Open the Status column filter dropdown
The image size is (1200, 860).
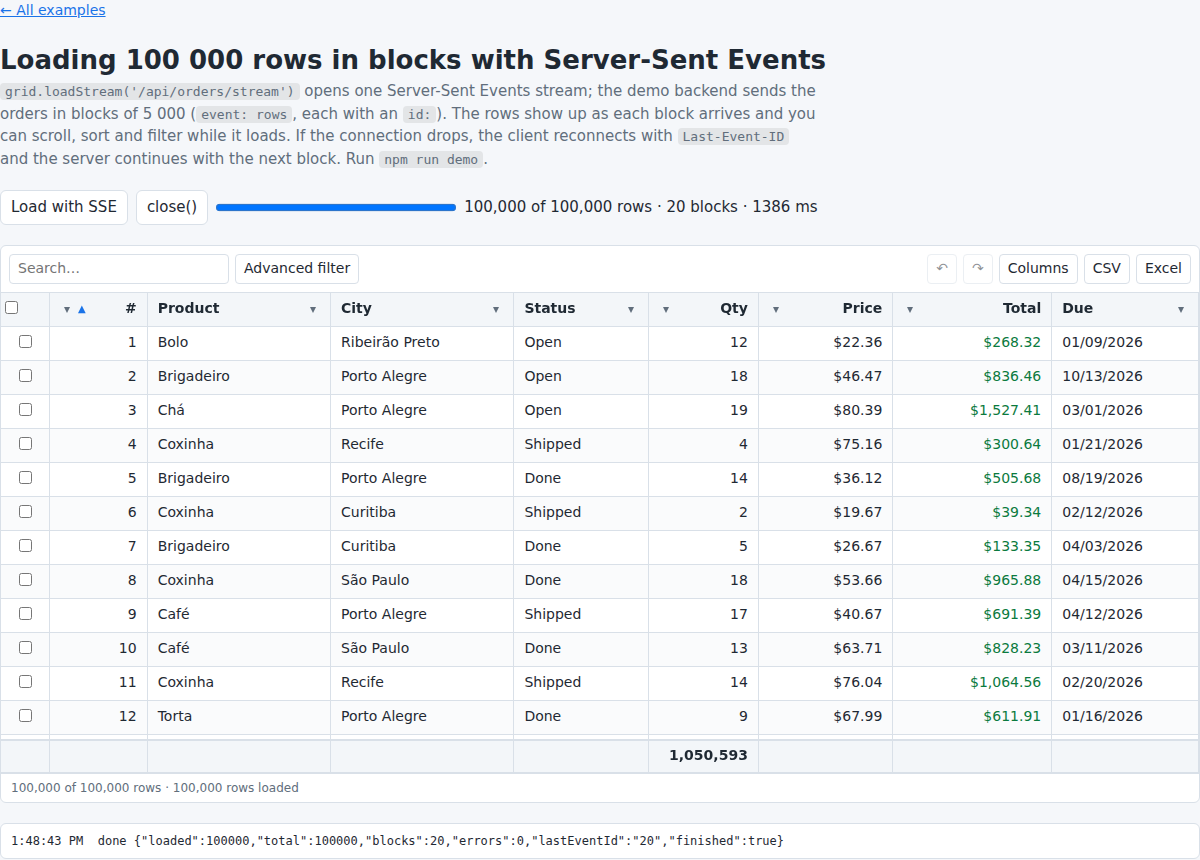pyautogui.click(x=631, y=309)
